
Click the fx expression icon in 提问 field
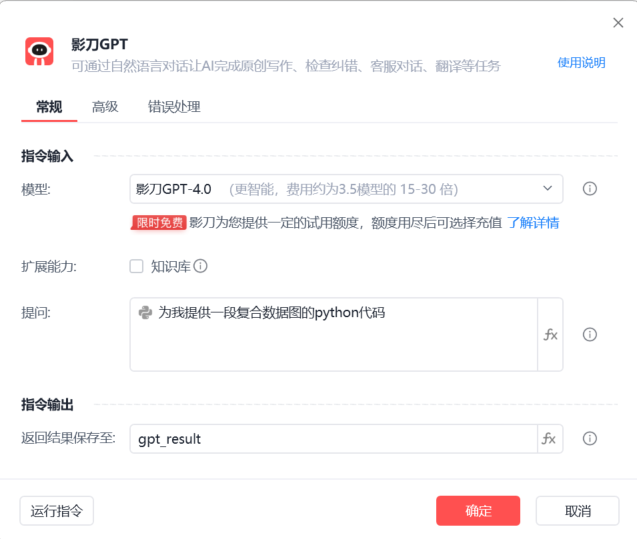click(x=550, y=335)
